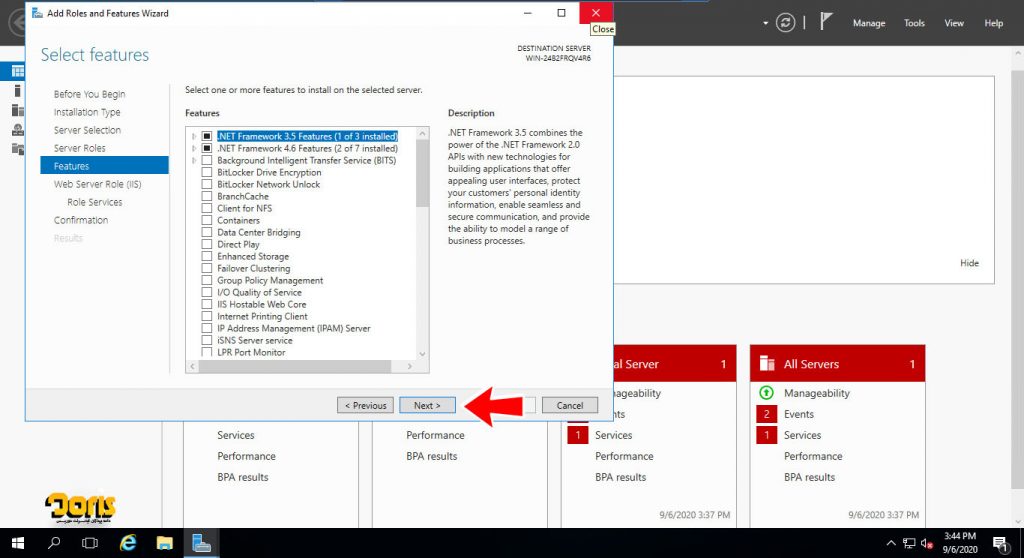Select 'Internet Printing Client' feature row
Image resolution: width=1024 pixels, height=558 pixels.
point(262,316)
